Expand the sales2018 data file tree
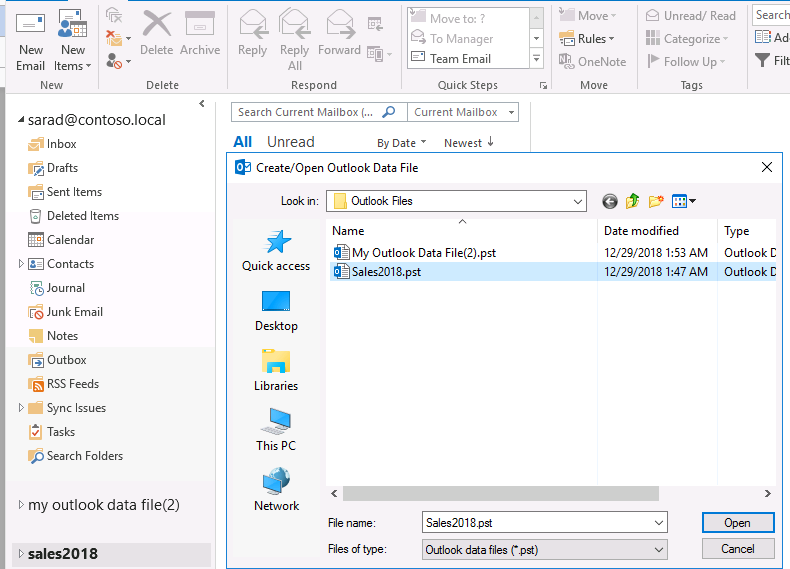Viewport: 790px width, 569px height. point(21,554)
